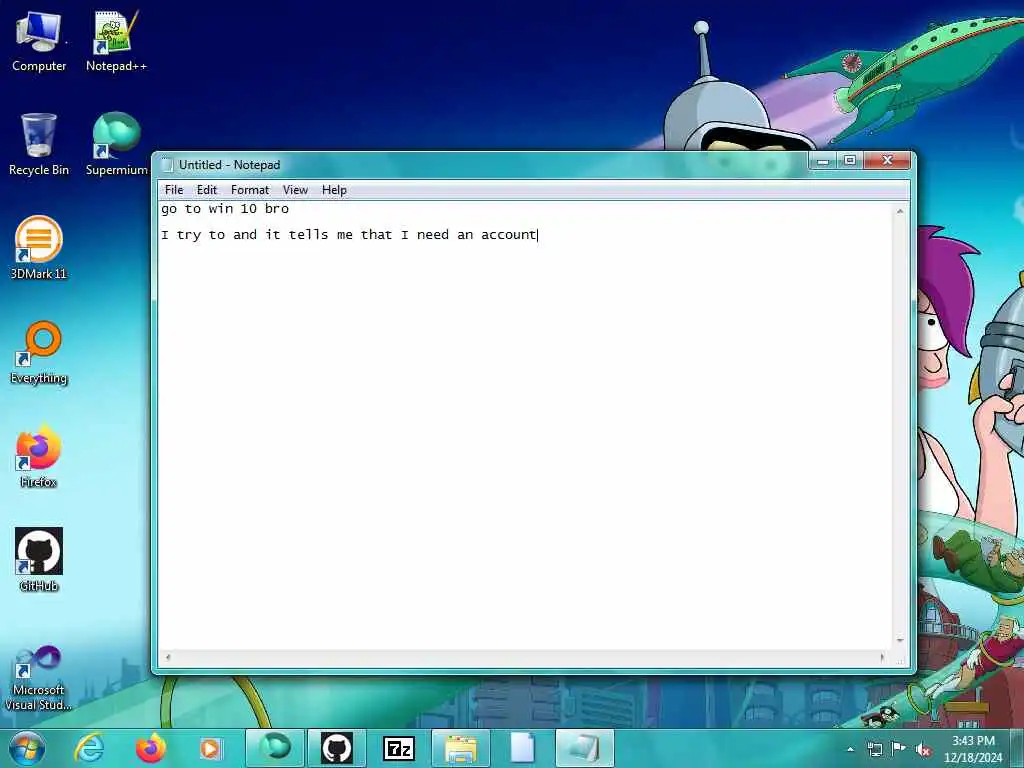This screenshot has width=1024, height=768.
Task: Click the Notepad window title icon
Action: (167, 165)
